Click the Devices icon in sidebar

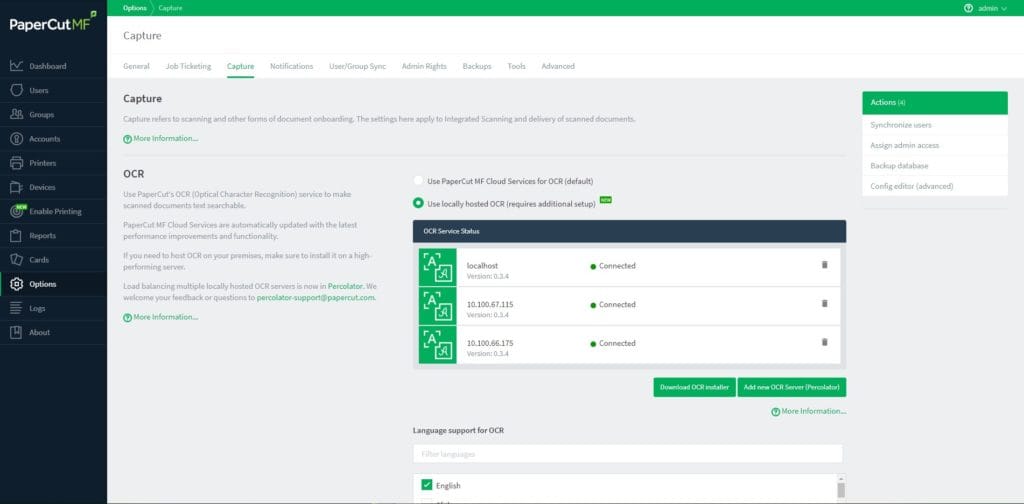point(17,187)
